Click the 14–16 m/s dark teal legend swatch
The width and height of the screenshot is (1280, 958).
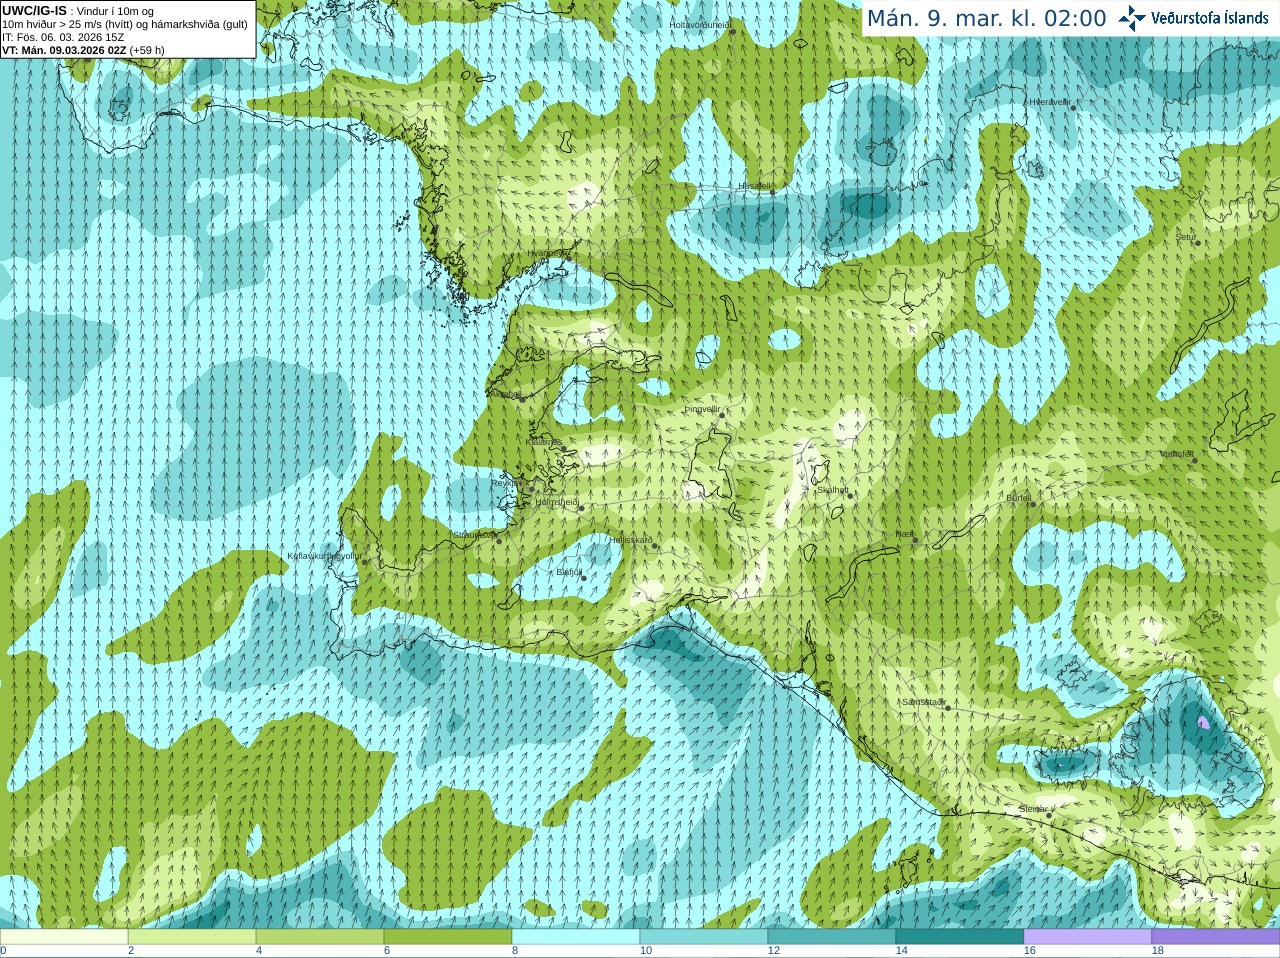[960, 937]
